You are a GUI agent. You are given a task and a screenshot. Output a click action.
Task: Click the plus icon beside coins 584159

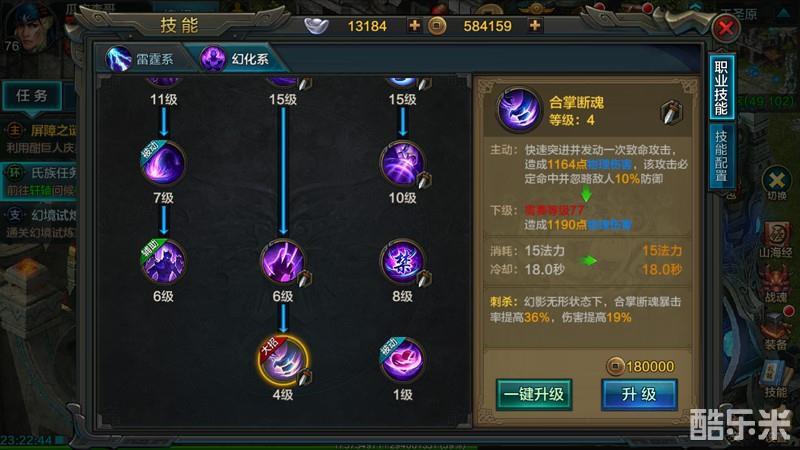point(535,25)
